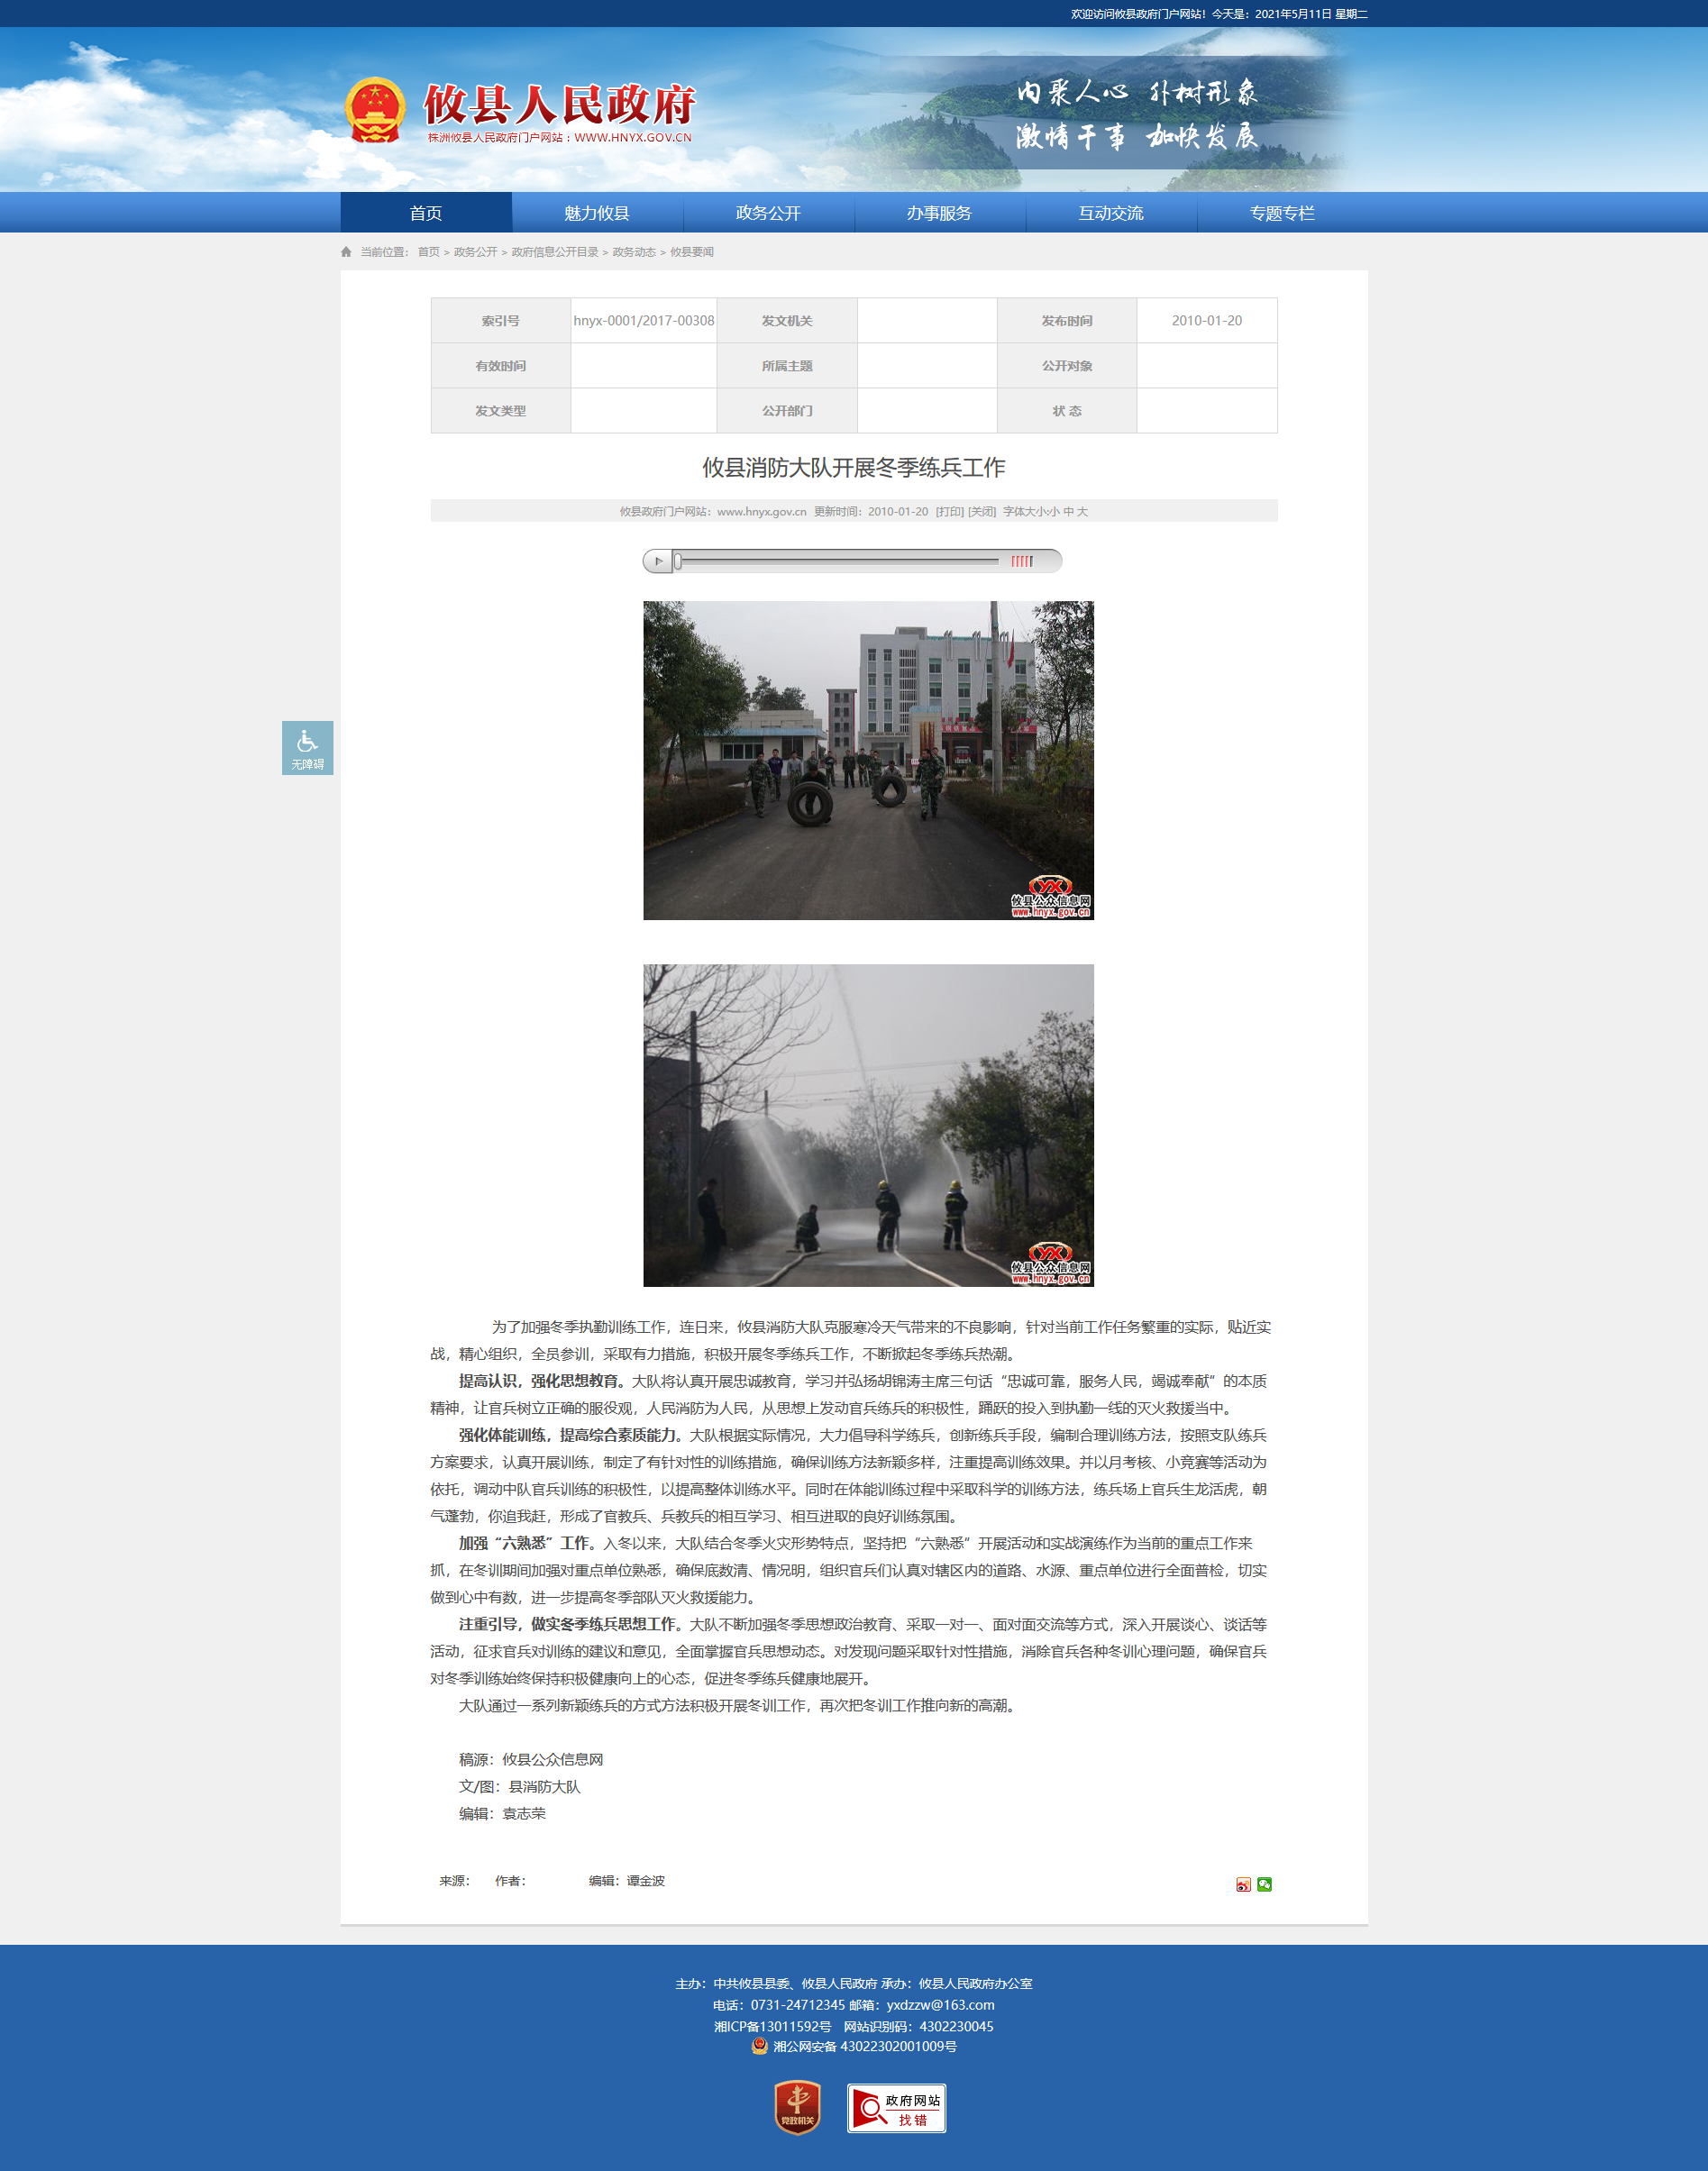The width and height of the screenshot is (1708, 2171).
Task: Adjust the audio volume bars
Action: (1021, 561)
